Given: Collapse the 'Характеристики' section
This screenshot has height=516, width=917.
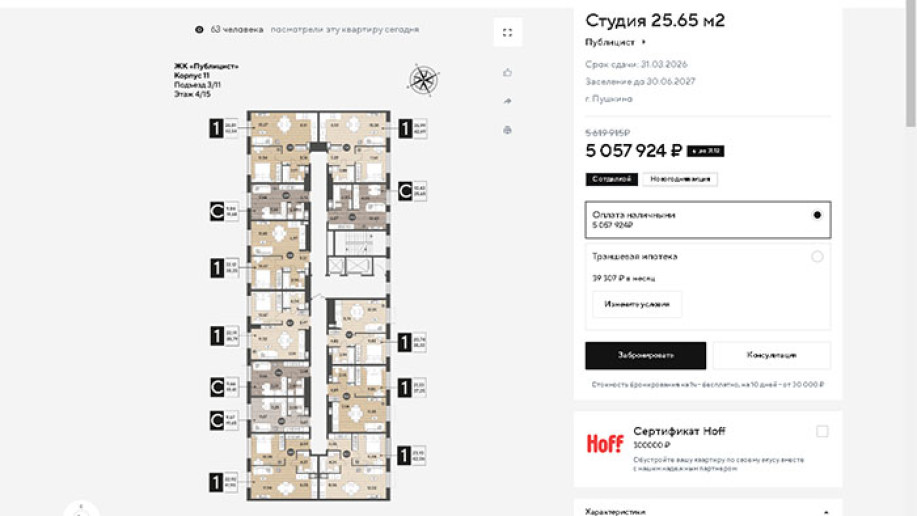Looking at the screenshot, I should pyautogui.click(x=826, y=510).
